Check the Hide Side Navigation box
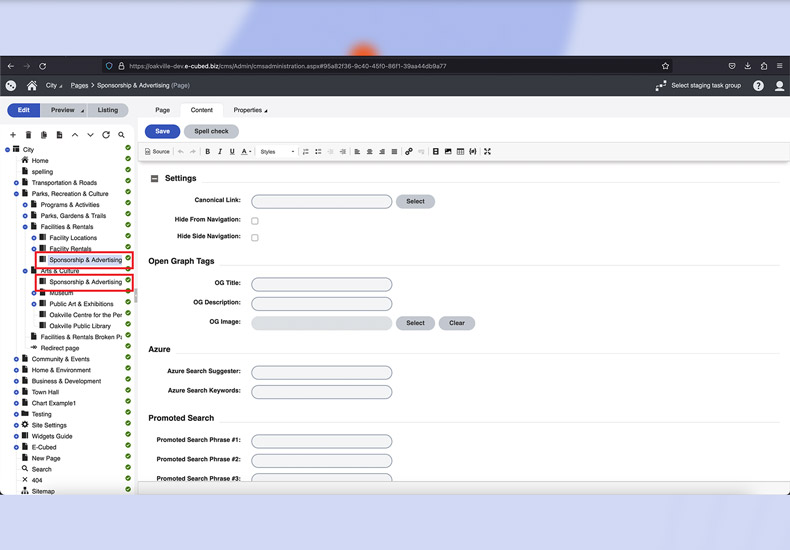This screenshot has height=550, width=790. tap(255, 237)
